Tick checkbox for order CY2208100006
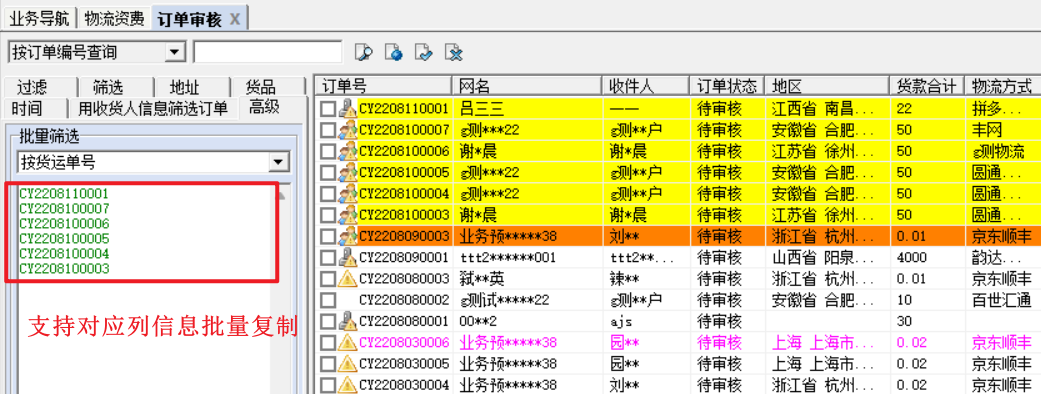This screenshot has width=1041, height=394. tap(328, 151)
